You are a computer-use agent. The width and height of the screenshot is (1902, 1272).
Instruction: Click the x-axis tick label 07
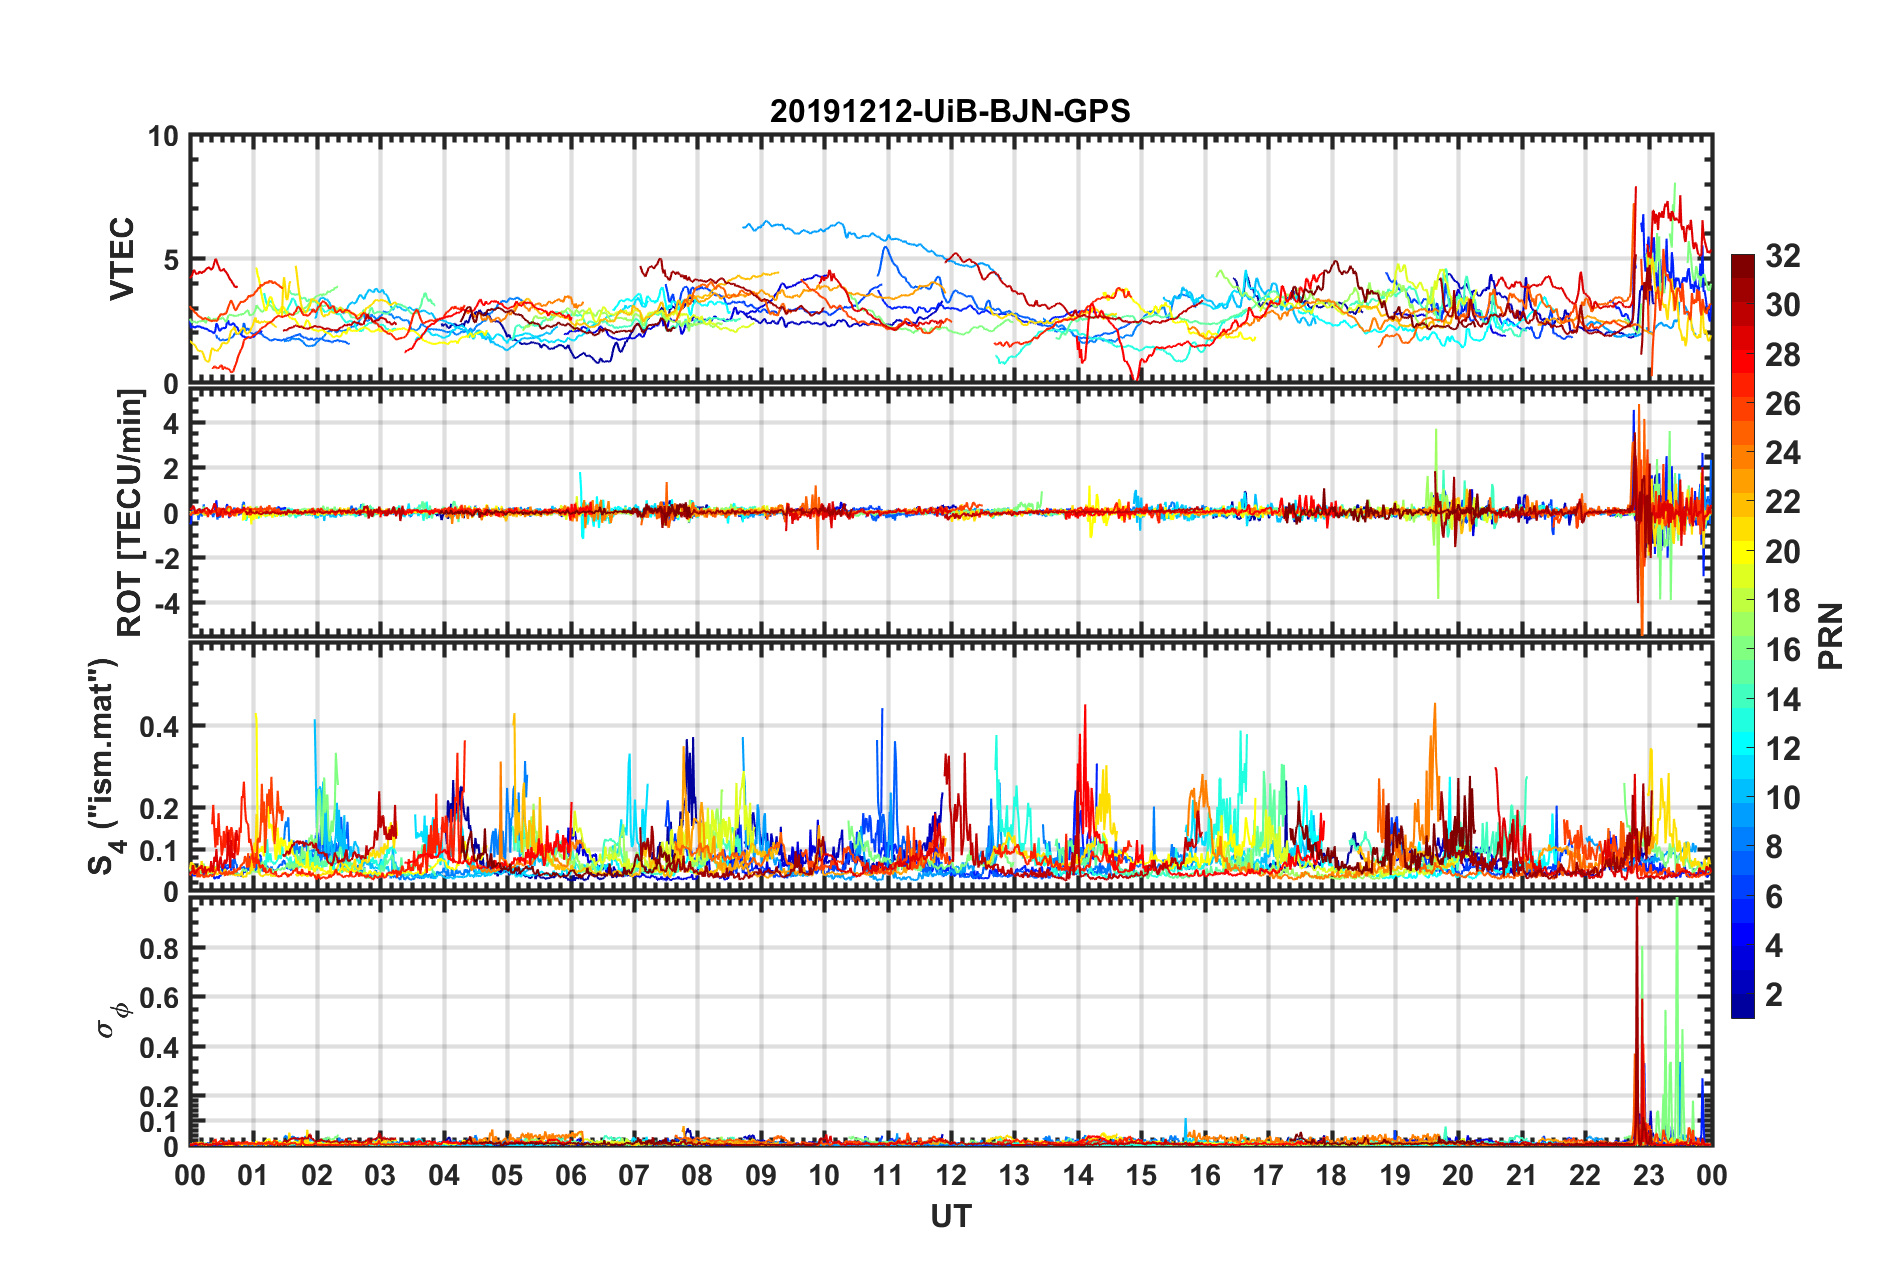coord(634,1175)
